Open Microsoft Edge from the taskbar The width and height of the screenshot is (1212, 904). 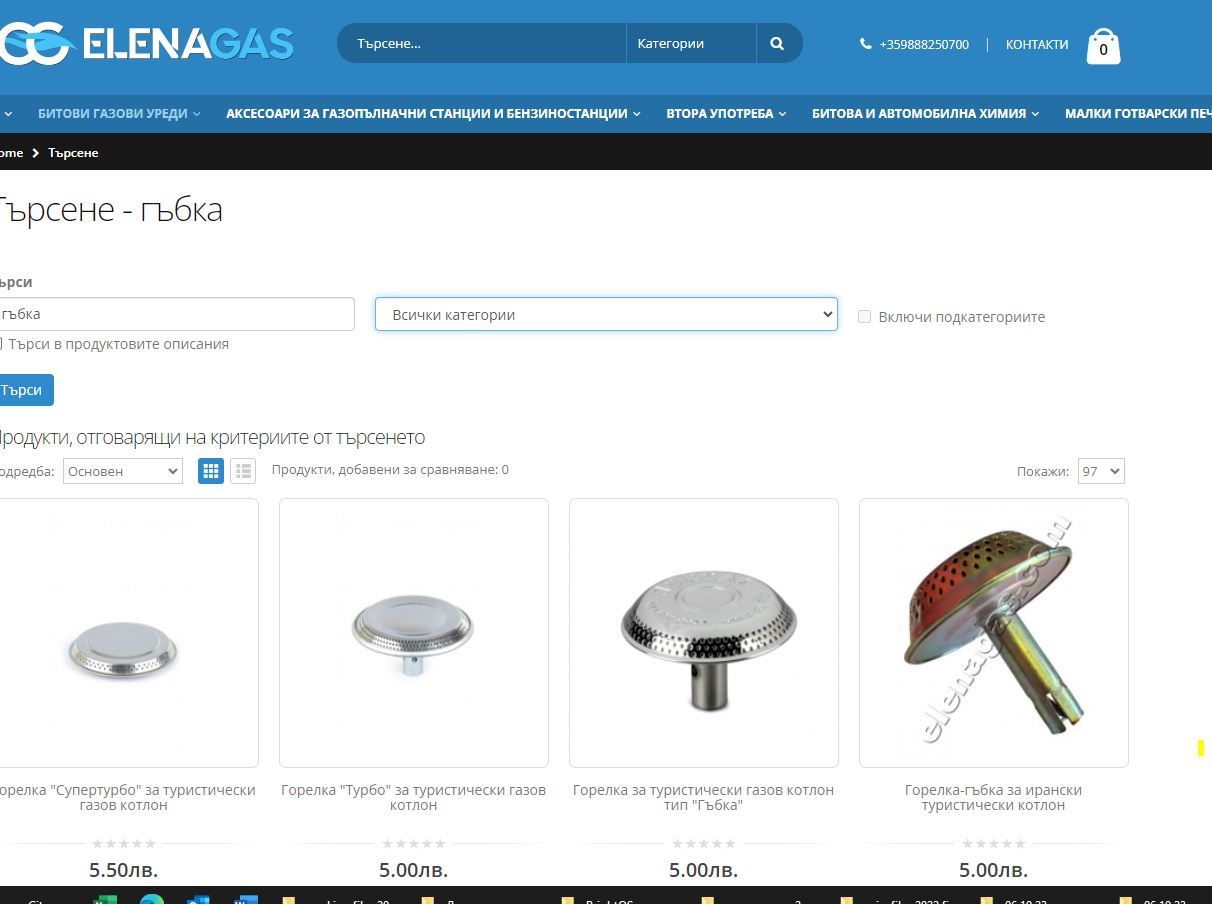pos(152,899)
